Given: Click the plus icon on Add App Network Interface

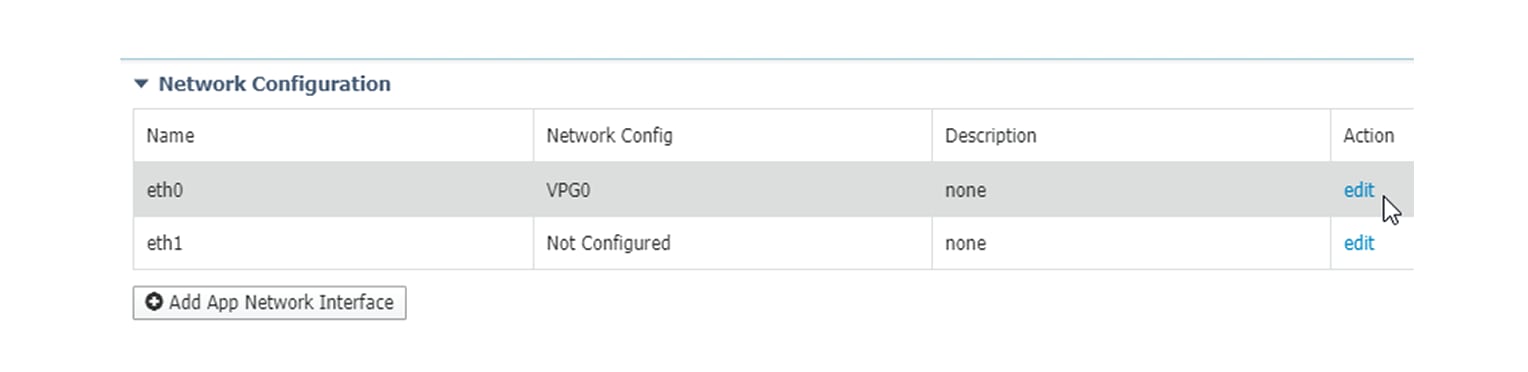Looking at the screenshot, I should tap(154, 302).
